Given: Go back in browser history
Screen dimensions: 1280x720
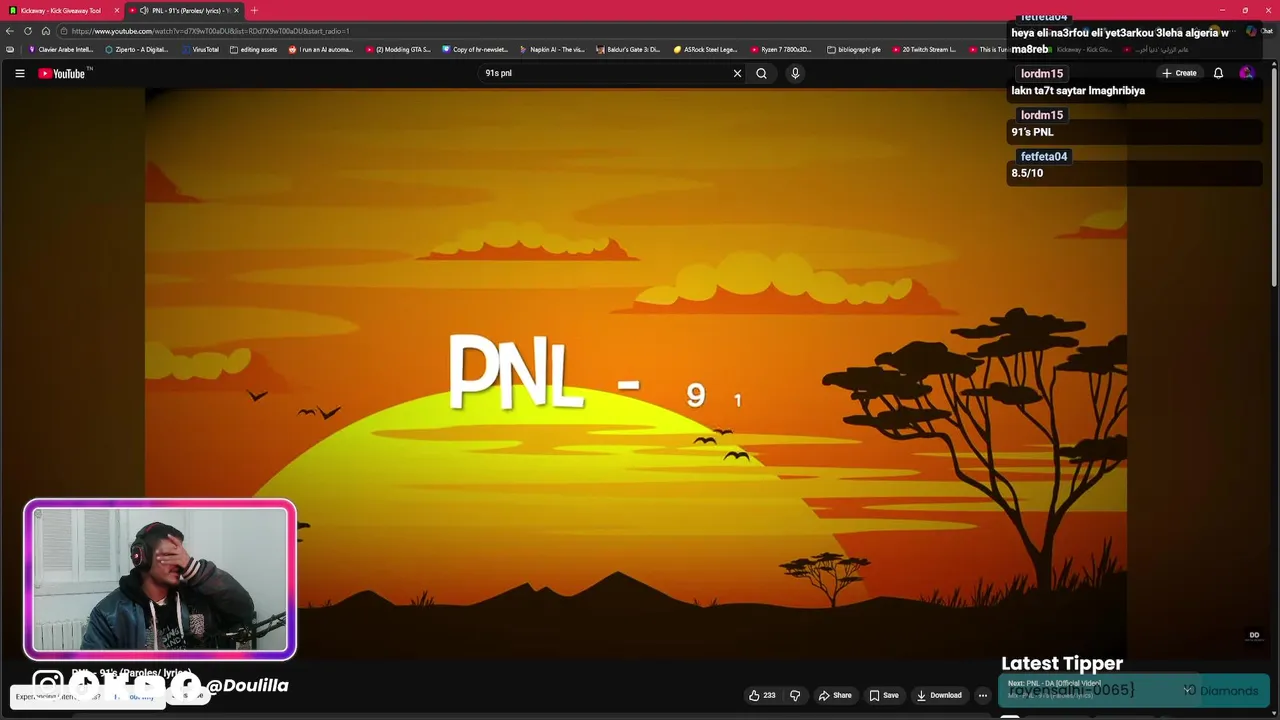Looking at the screenshot, I should pyautogui.click(x=10, y=31).
